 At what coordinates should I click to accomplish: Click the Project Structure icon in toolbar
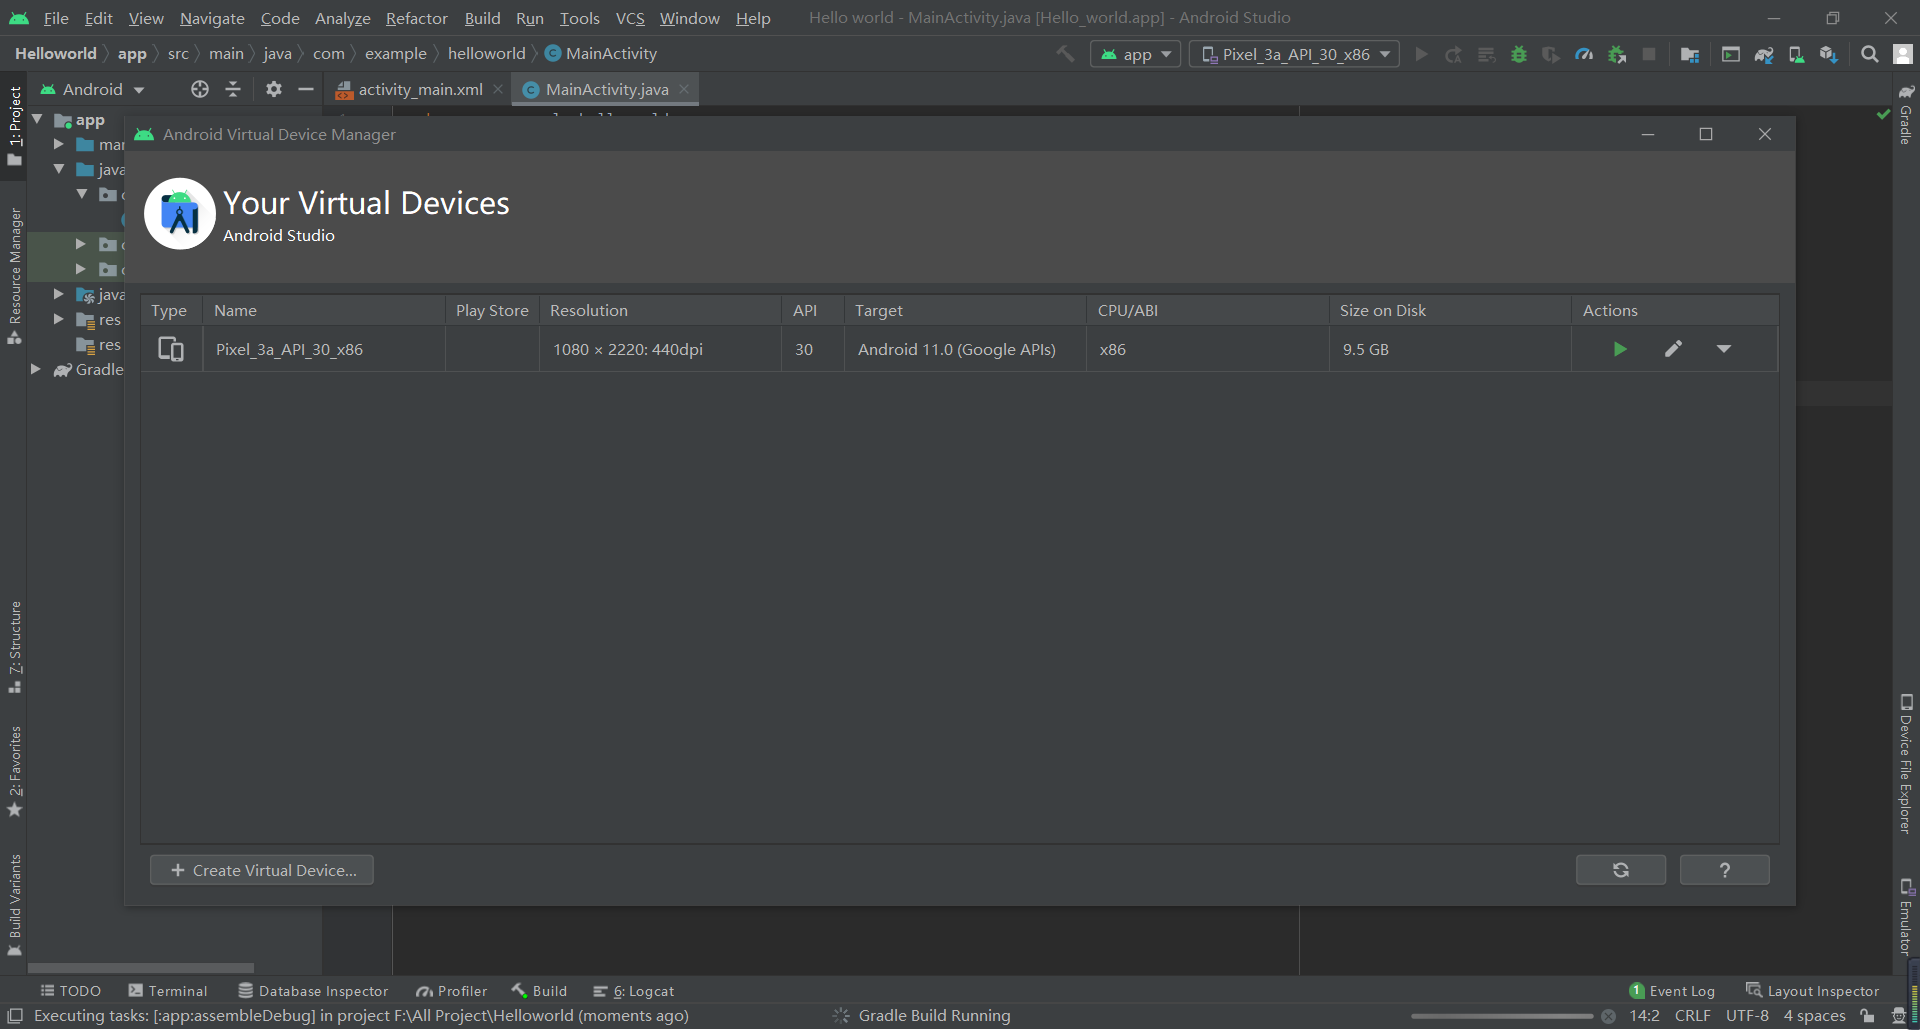[x=1690, y=54]
